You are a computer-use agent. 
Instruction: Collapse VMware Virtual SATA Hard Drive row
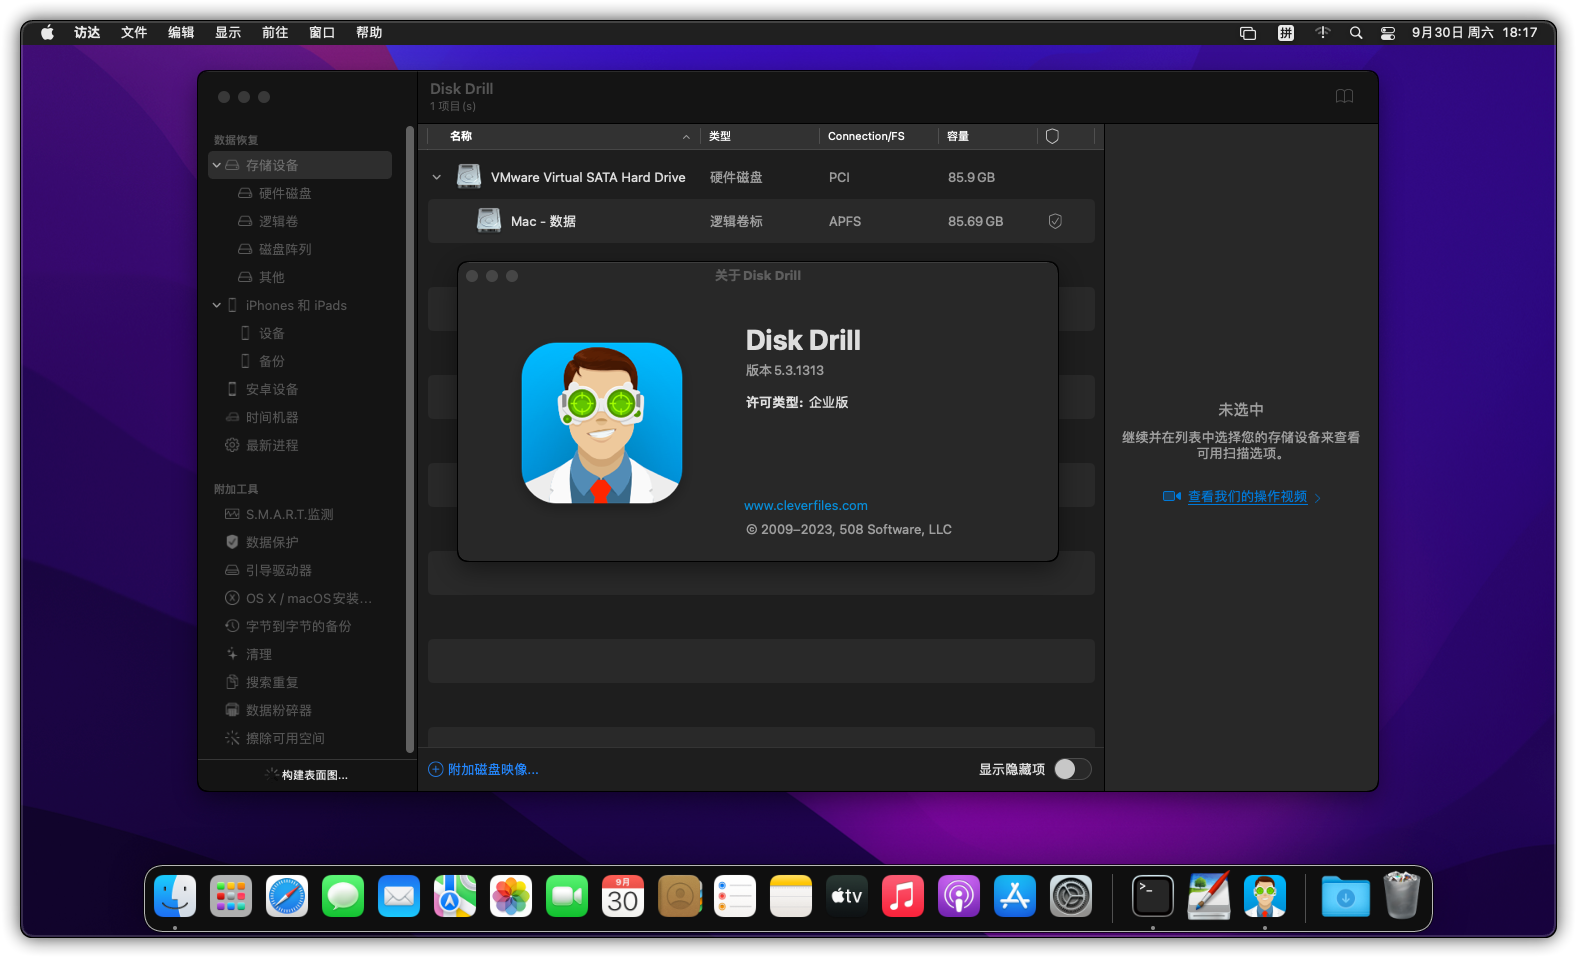437,177
